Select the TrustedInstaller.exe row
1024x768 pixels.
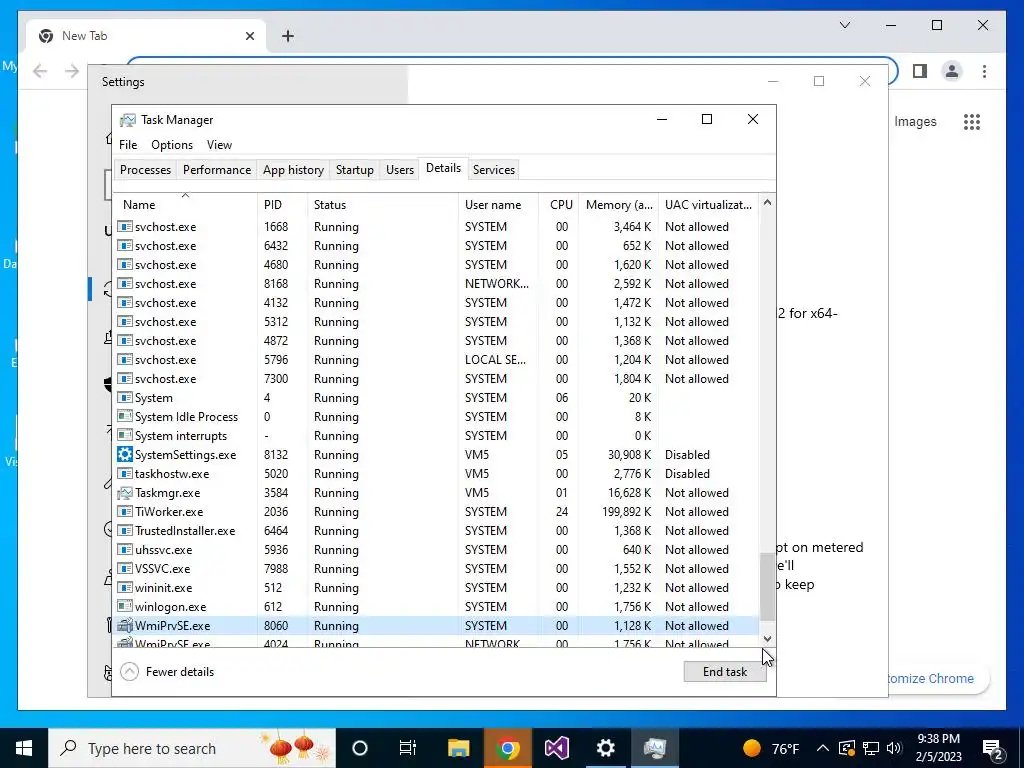click(436, 531)
